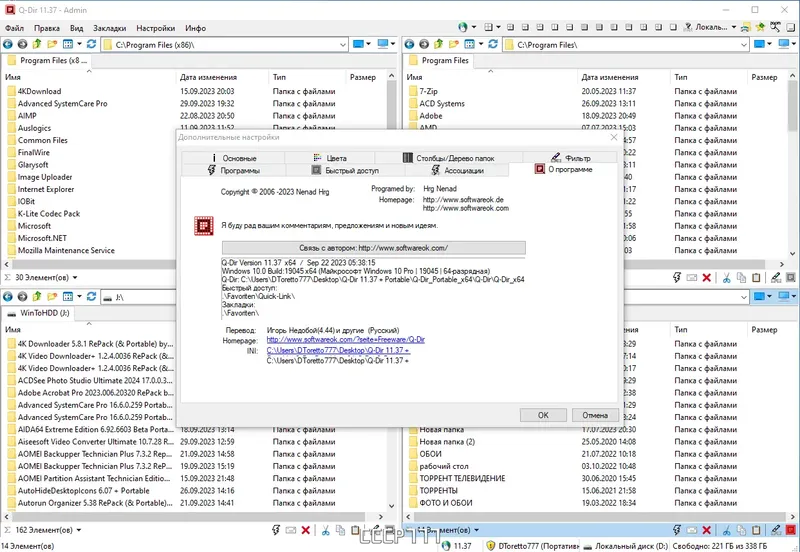800x552 pixels.
Task: Switch to the Основные tab
Action: pos(233,158)
